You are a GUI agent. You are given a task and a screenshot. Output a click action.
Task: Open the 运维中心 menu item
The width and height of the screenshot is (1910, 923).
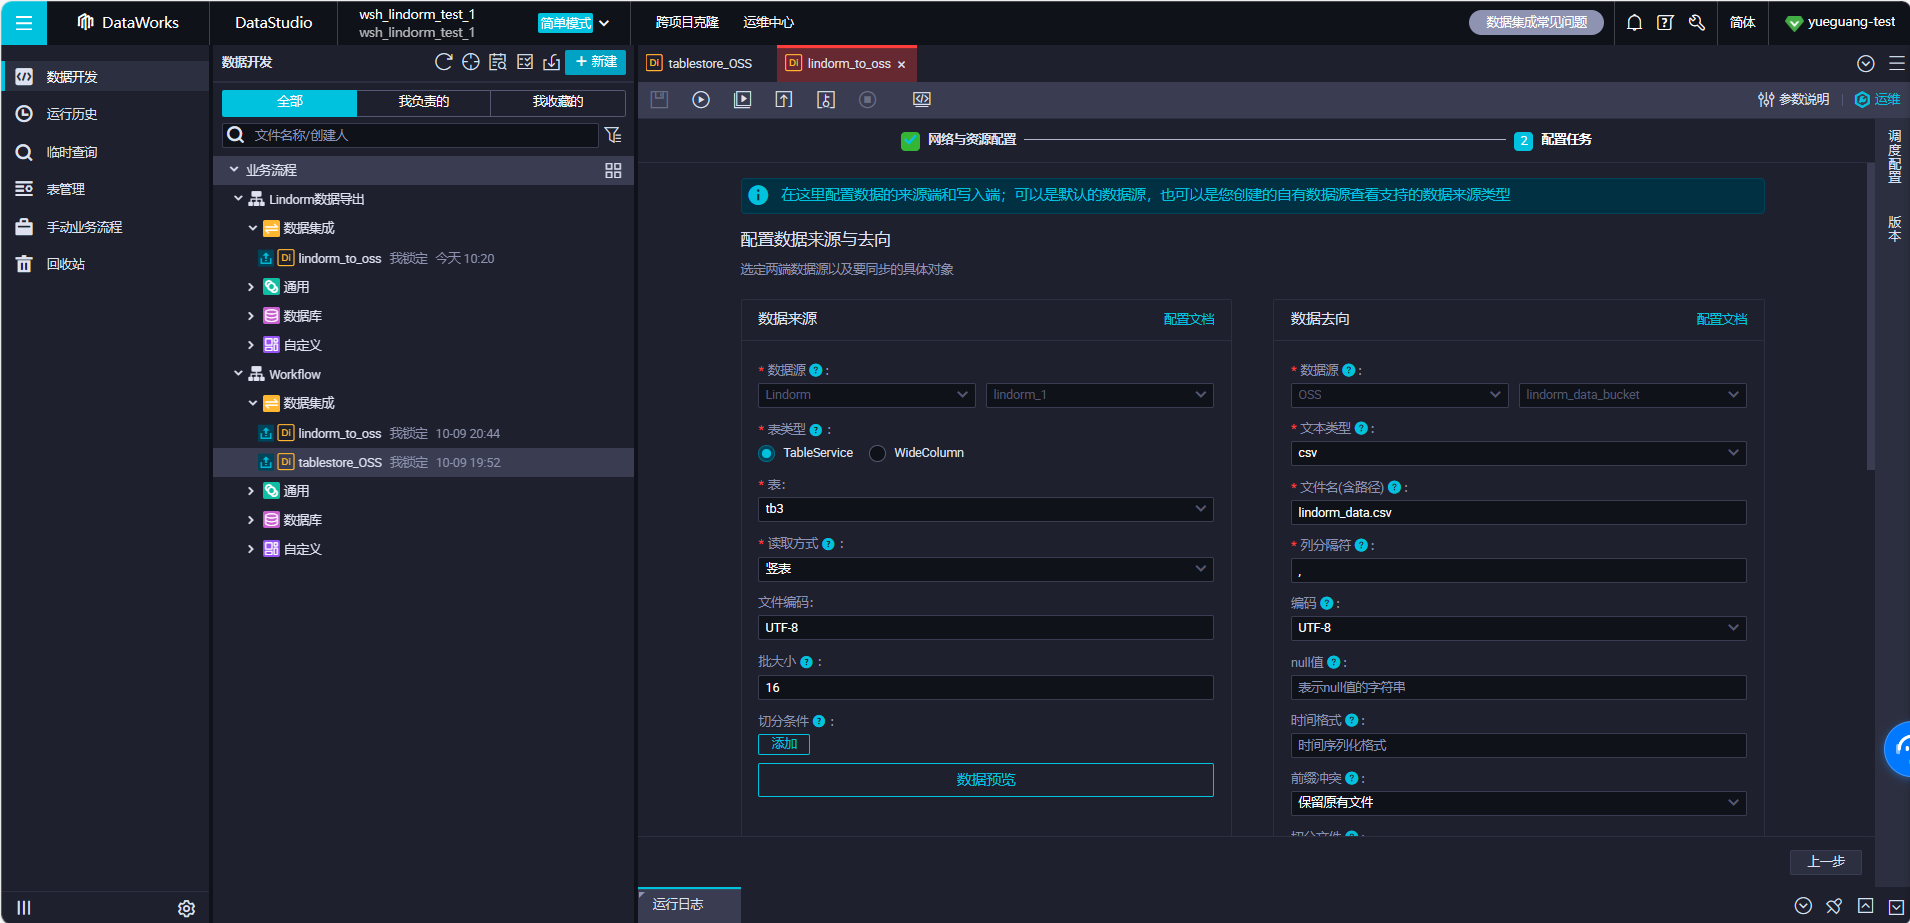(769, 22)
